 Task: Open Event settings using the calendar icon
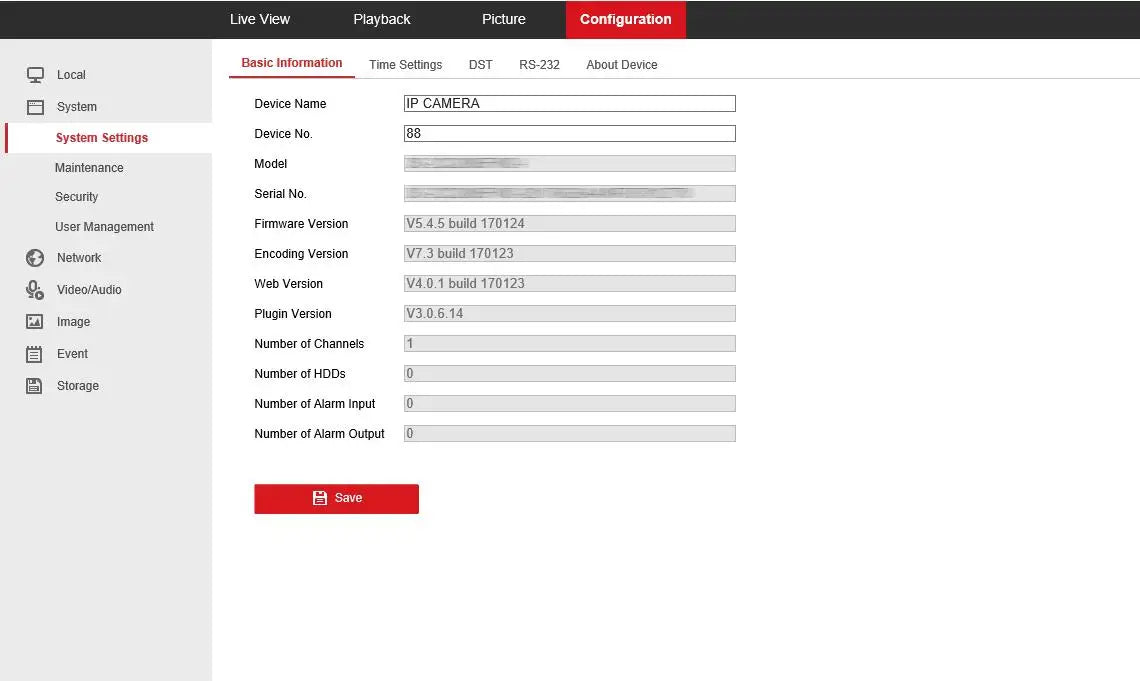coord(34,353)
